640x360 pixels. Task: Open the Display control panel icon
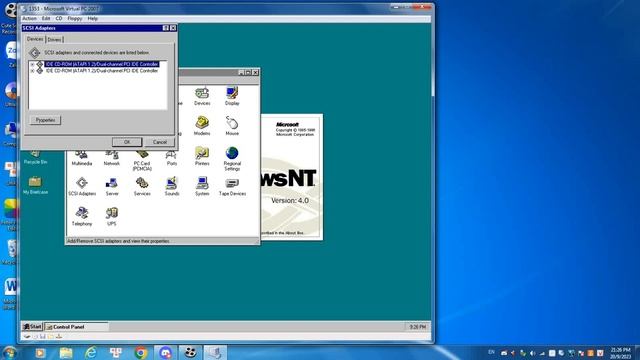(x=232, y=96)
